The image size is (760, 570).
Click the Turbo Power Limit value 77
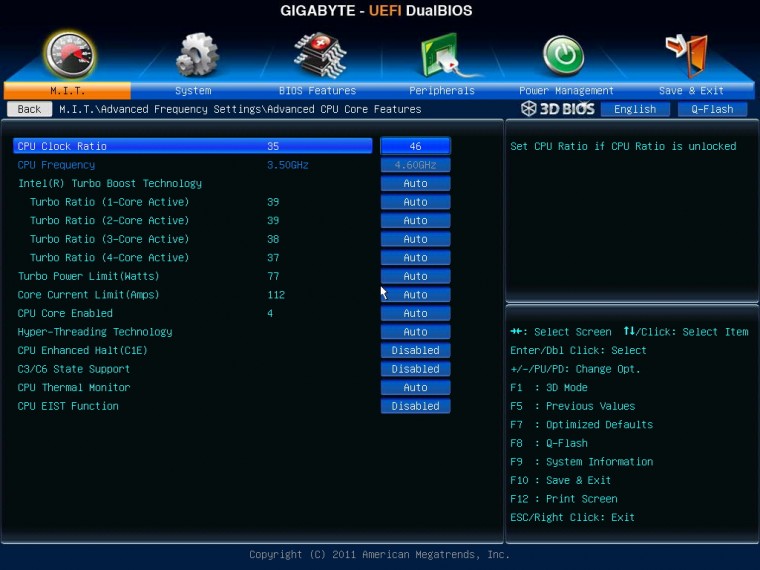[x=273, y=276]
